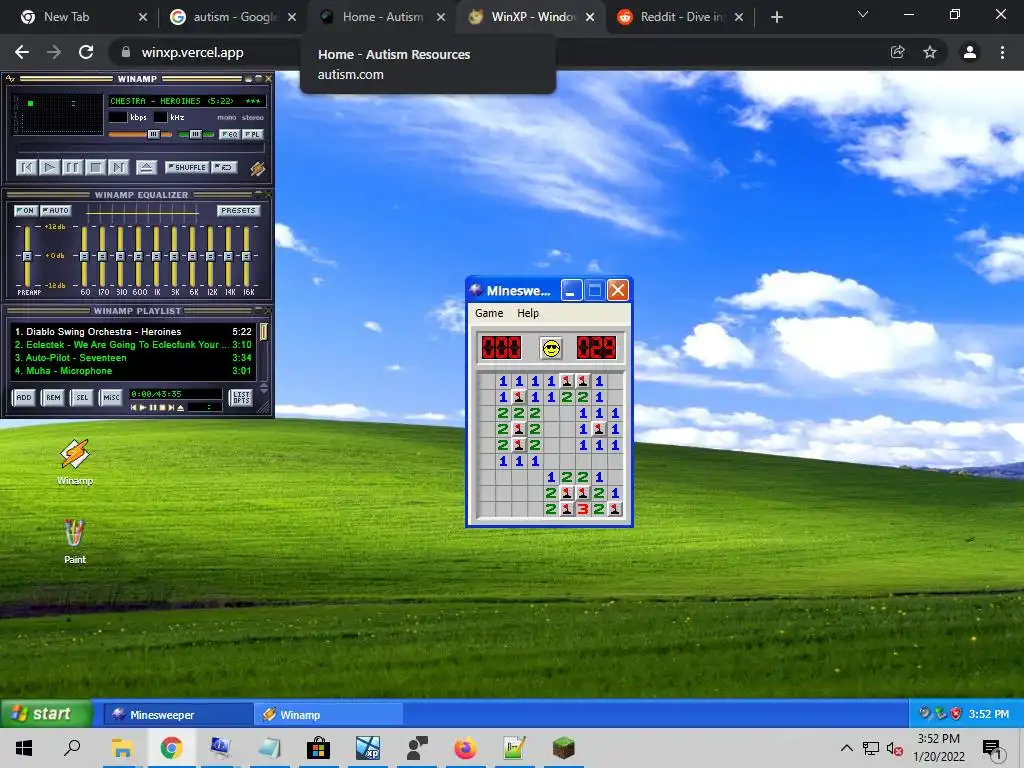Open Paint desktop shortcut icon
The height and width of the screenshot is (768, 1024).
pos(74,541)
